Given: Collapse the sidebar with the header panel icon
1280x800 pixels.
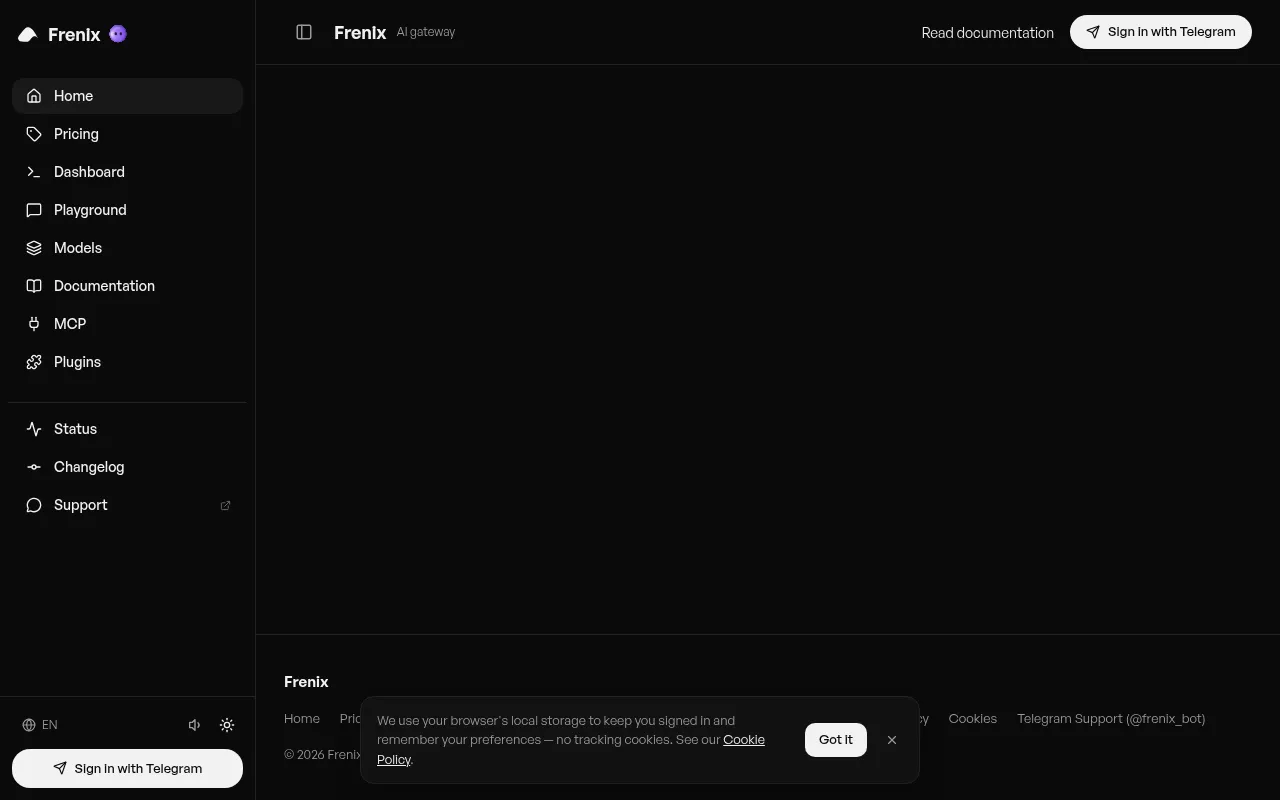Looking at the screenshot, I should point(304,32).
